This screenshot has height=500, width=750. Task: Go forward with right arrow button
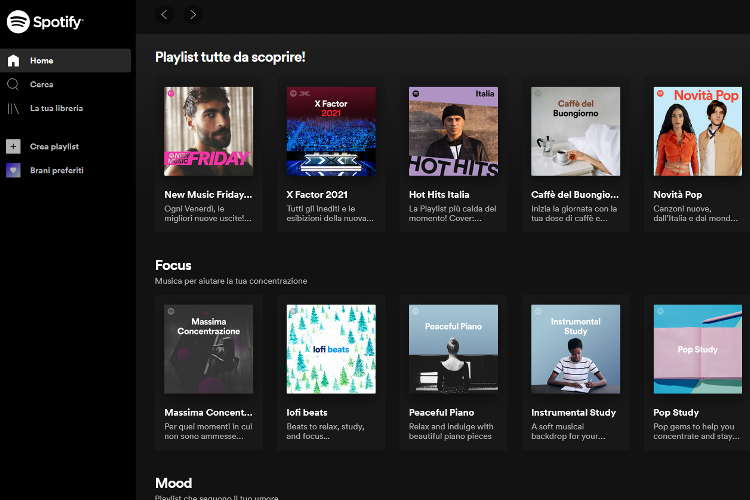click(193, 14)
